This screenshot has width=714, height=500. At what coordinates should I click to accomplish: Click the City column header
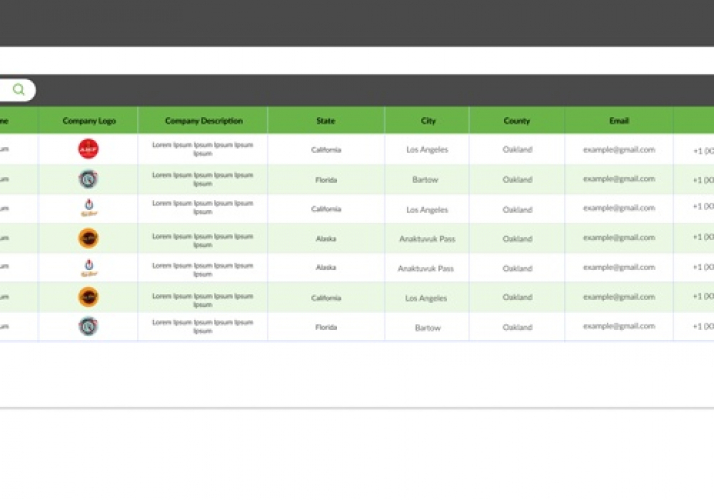(428, 121)
